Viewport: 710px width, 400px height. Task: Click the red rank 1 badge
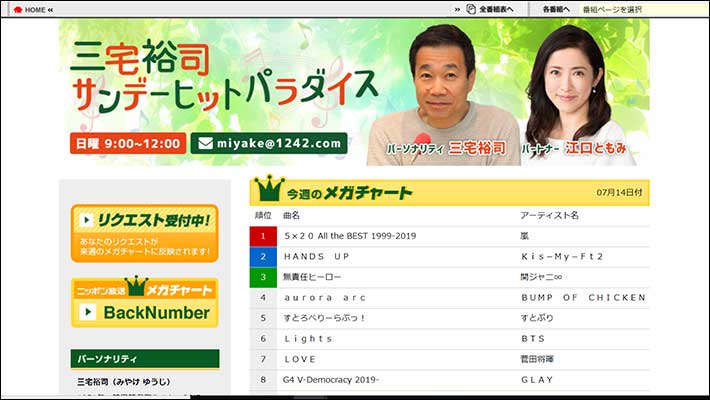[263, 236]
